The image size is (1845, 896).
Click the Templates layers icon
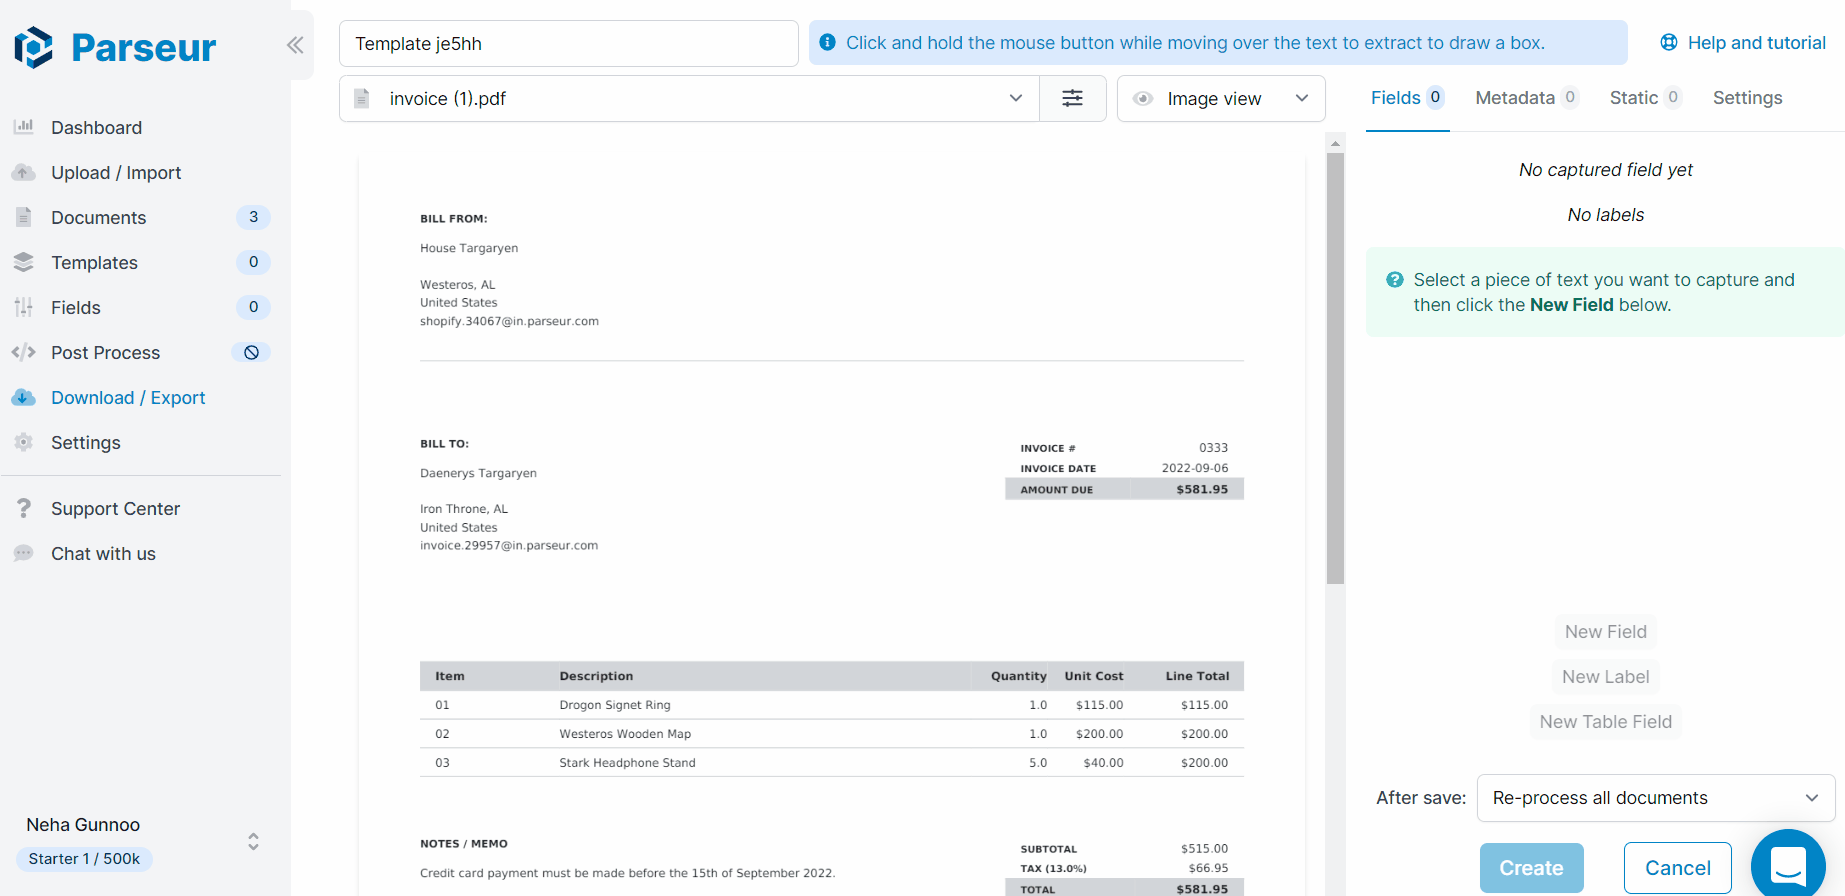(24, 262)
